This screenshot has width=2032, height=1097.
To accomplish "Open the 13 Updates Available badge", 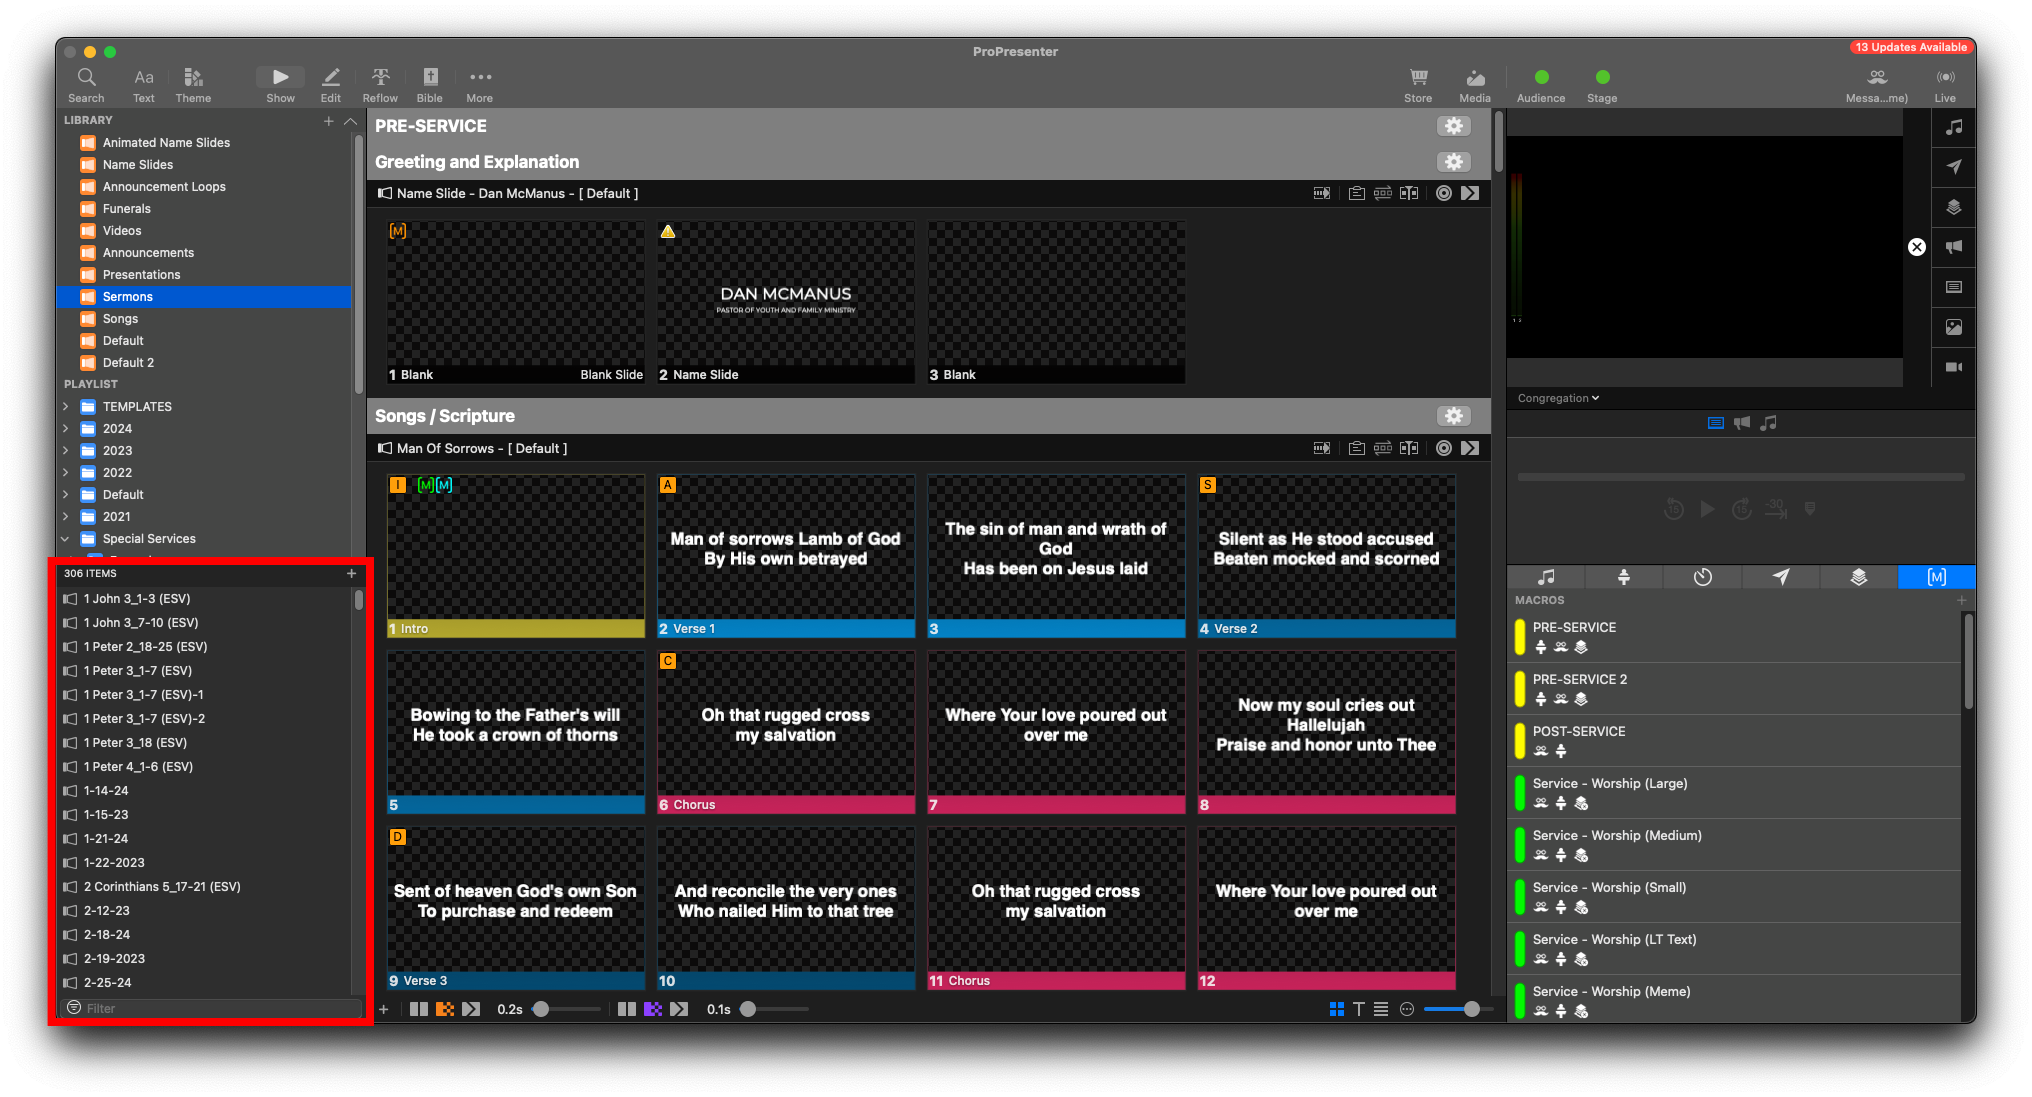I will (1910, 47).
